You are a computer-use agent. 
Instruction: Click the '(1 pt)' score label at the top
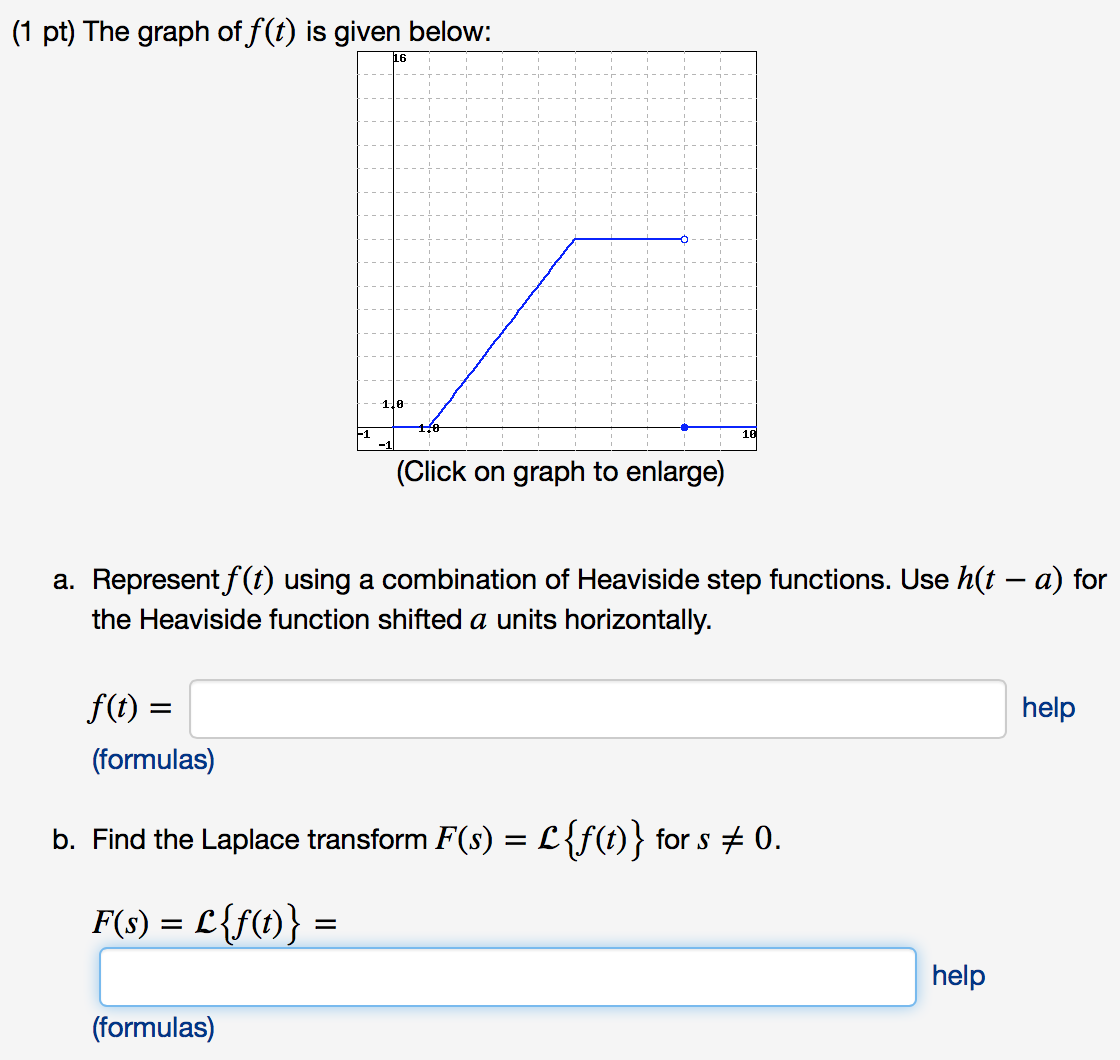click(x=45, y=30)
